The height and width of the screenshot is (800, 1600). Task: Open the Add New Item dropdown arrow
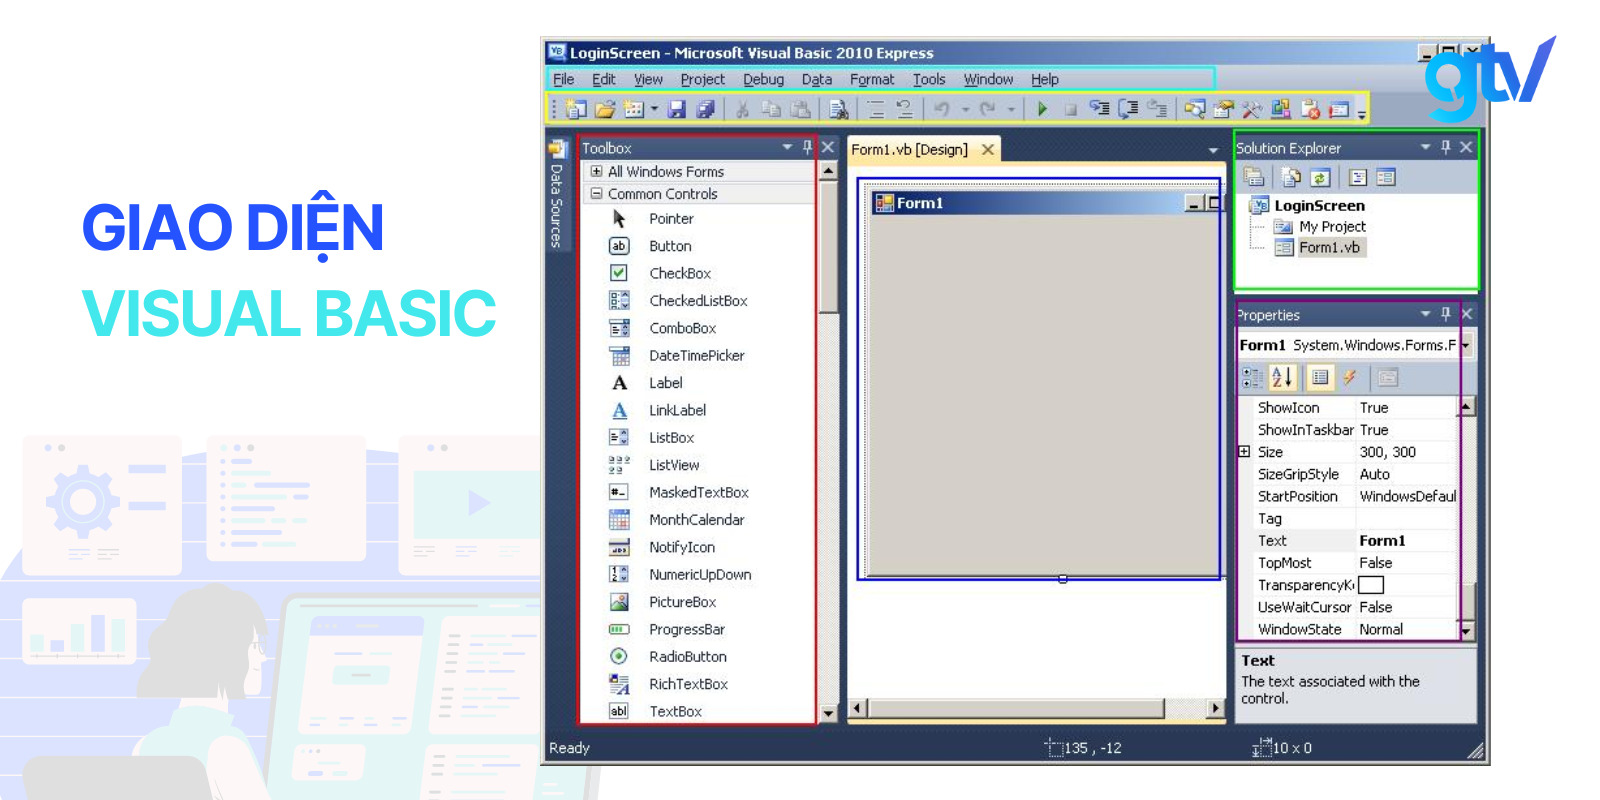click(654, 109)
